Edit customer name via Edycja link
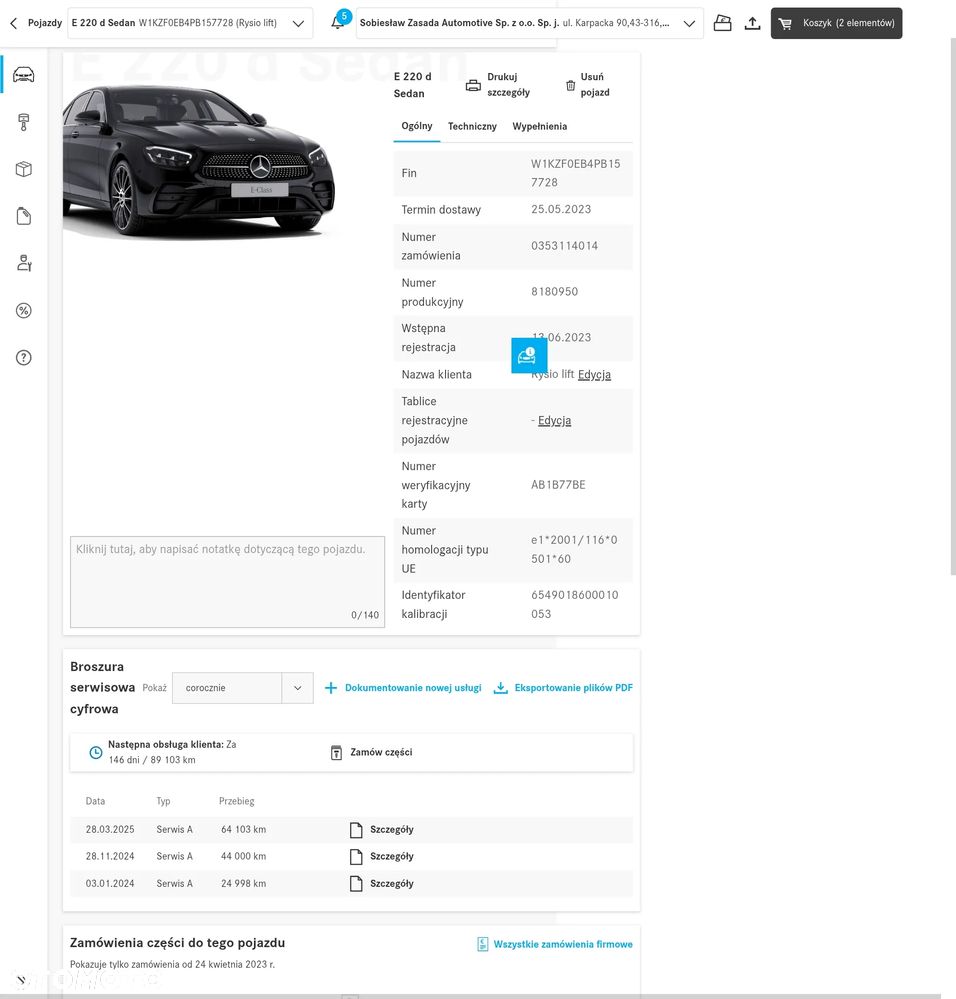The image size is (956, 999). (x=594, y=375)
